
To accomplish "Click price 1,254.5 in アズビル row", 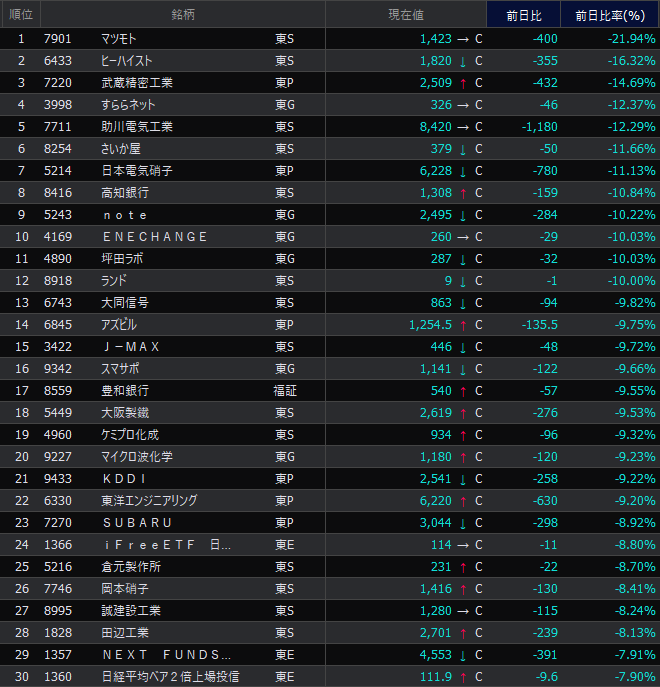I will coord(430,325).
